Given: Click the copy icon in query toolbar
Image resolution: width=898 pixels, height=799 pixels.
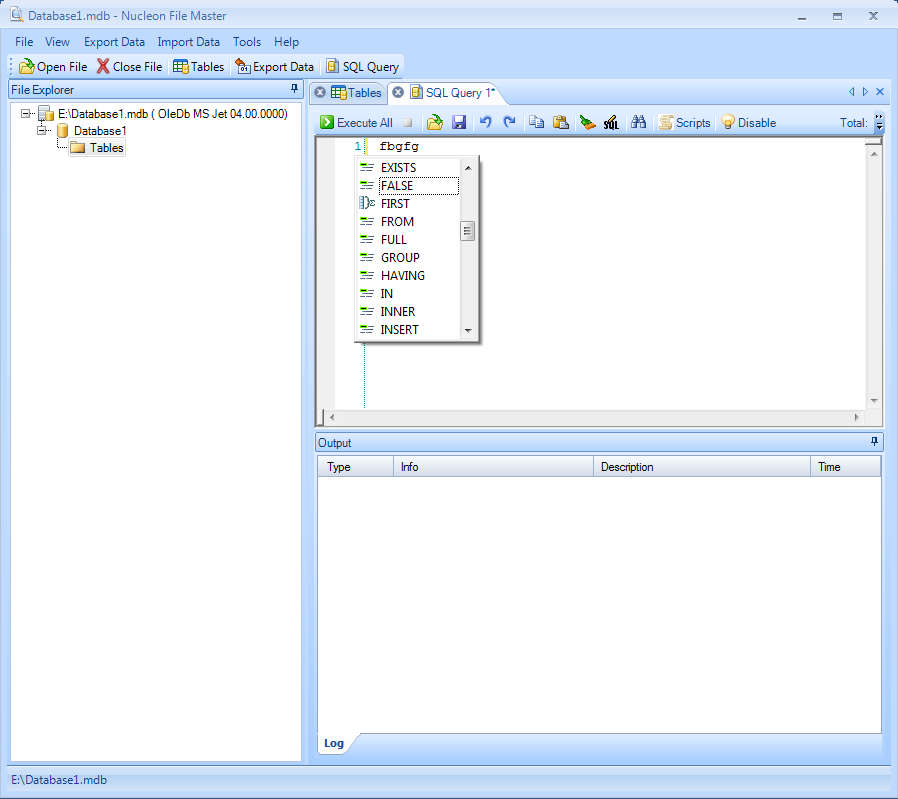Looking at the screenshot, I should coord(537,123).
